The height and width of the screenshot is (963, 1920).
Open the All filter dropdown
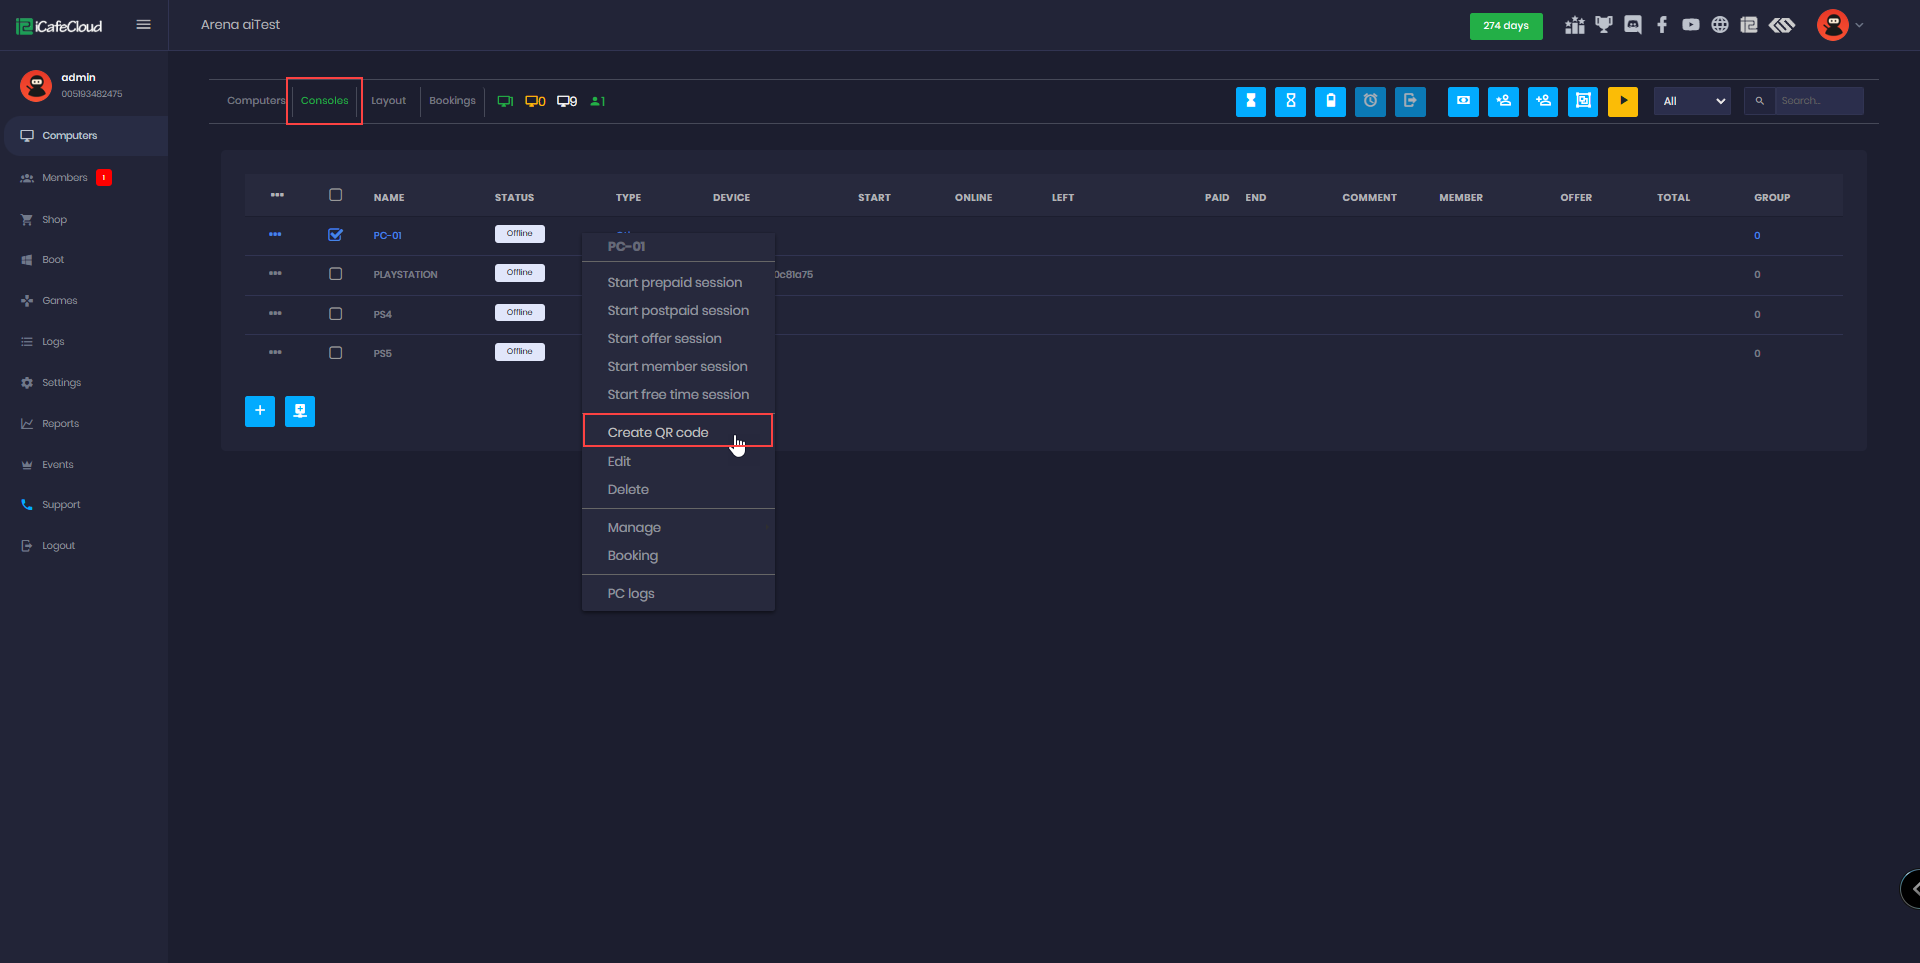(x=1692, y=101)
